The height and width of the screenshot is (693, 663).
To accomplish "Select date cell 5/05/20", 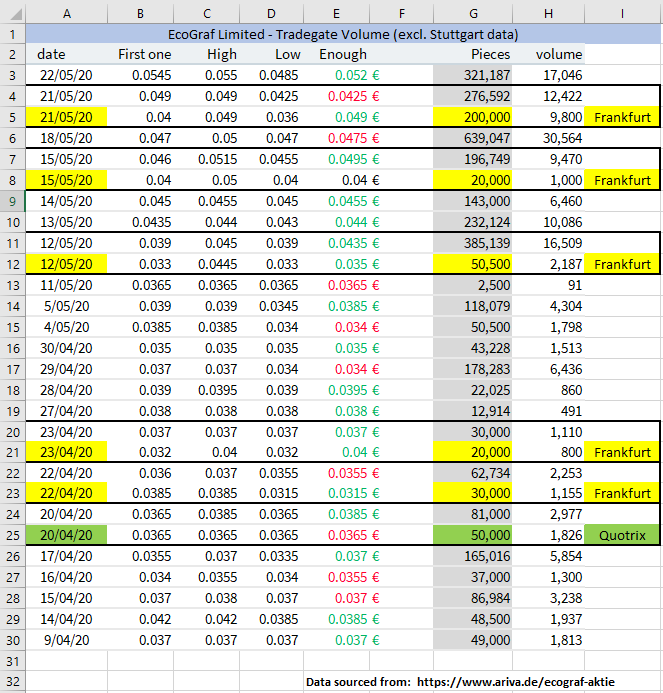I will coord(66,306).
